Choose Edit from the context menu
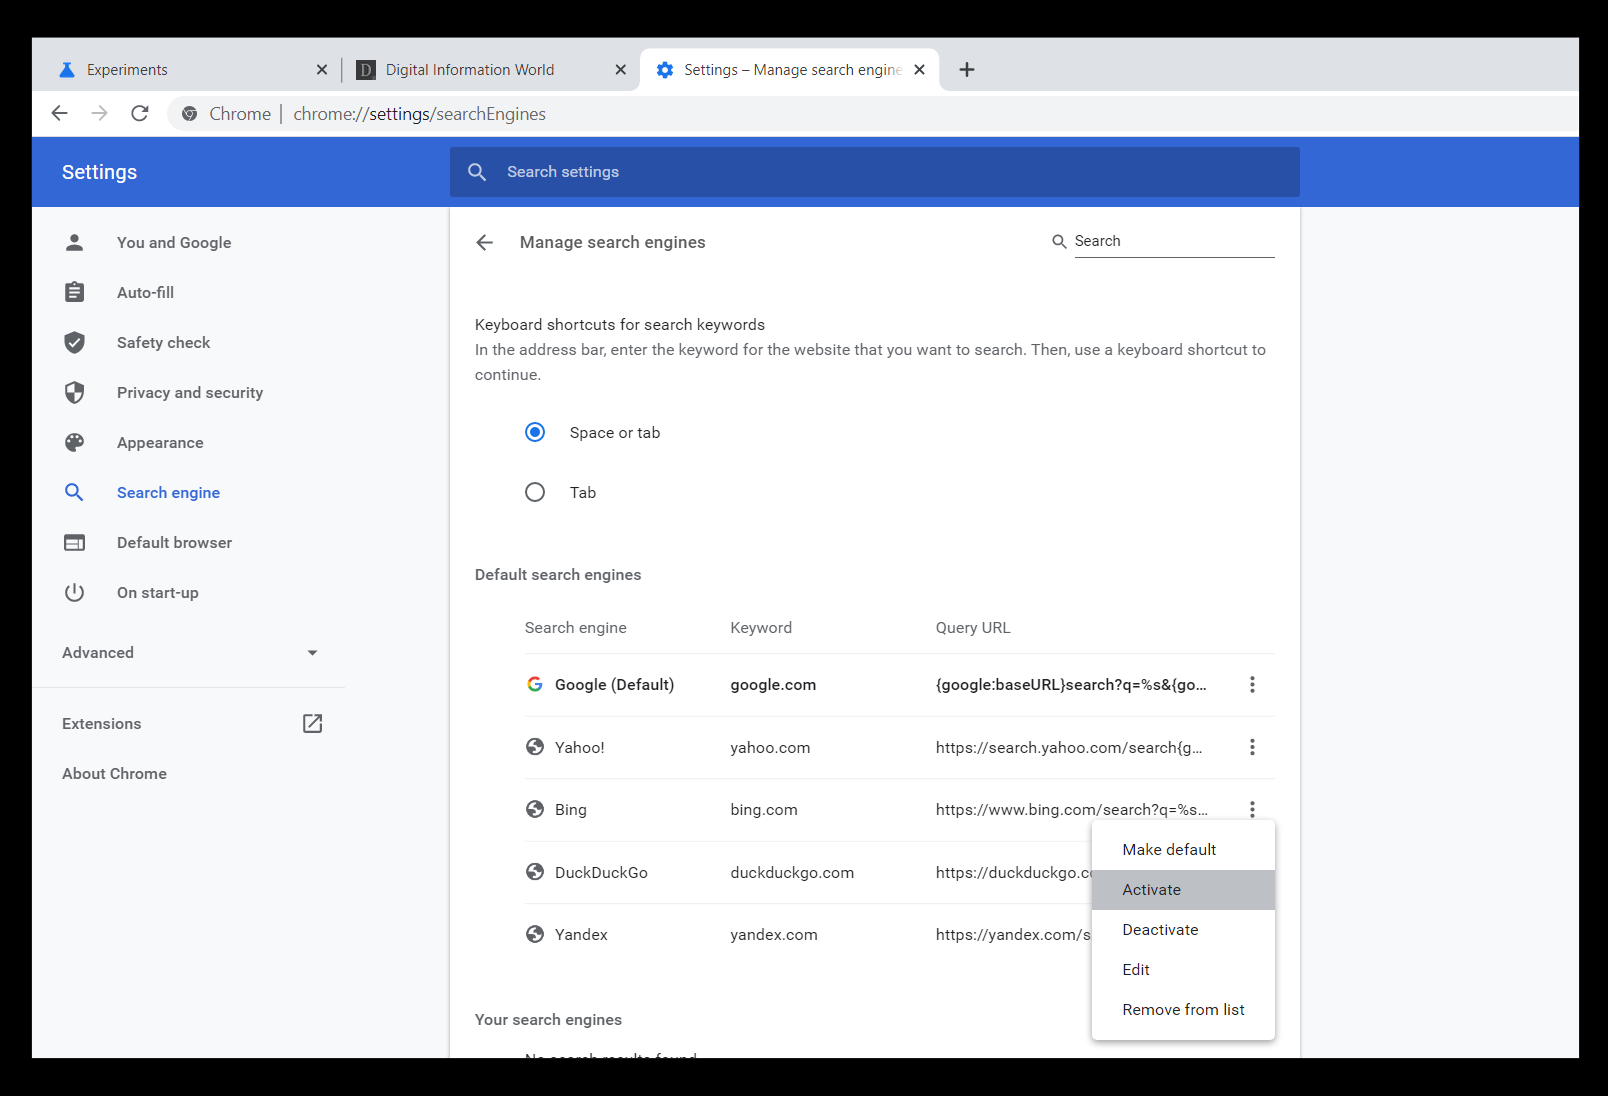 click(x=1183, y=969)
